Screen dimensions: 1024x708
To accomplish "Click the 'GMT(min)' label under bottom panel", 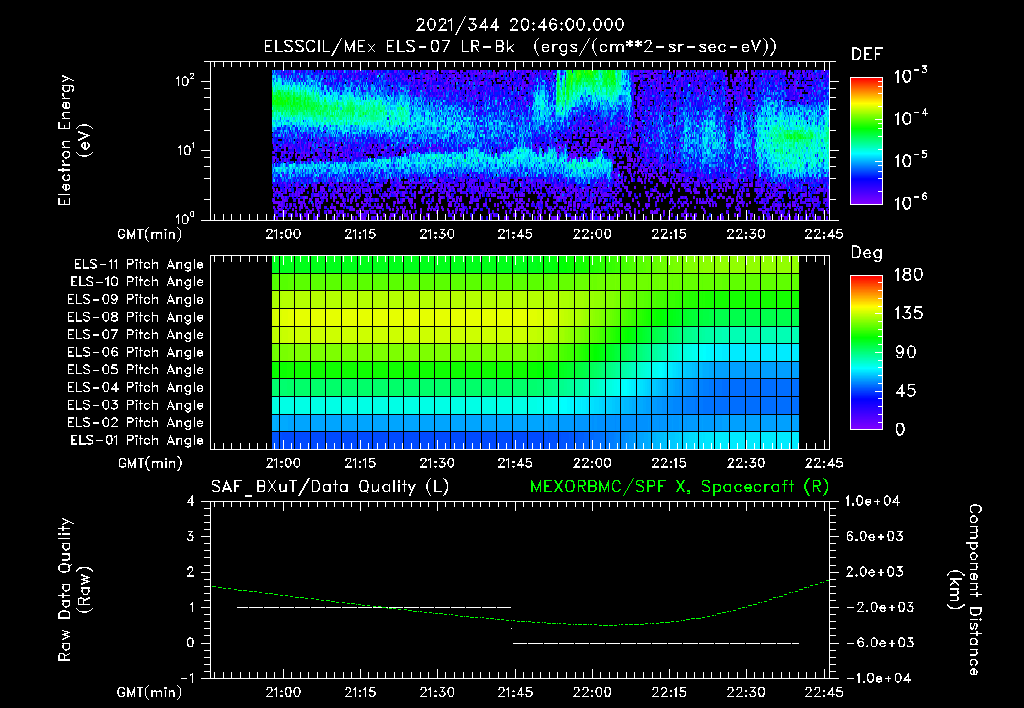I will (150, 692).
